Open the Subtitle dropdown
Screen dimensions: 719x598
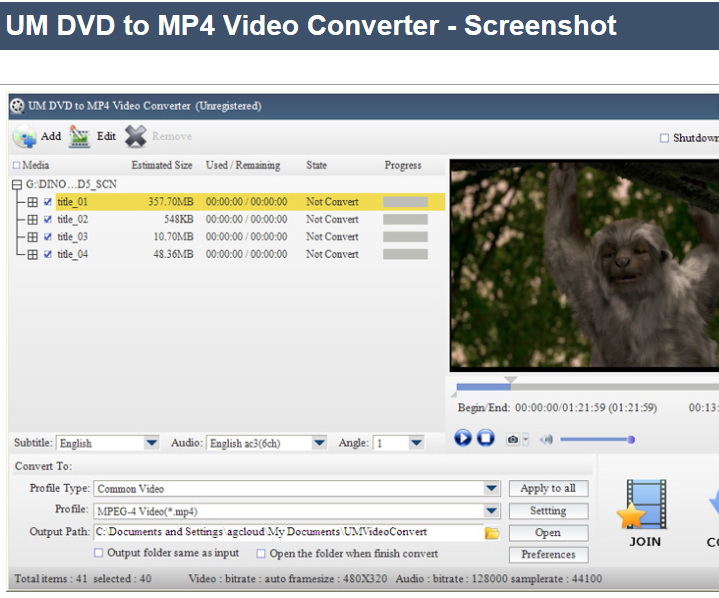[x=151, y=443]
